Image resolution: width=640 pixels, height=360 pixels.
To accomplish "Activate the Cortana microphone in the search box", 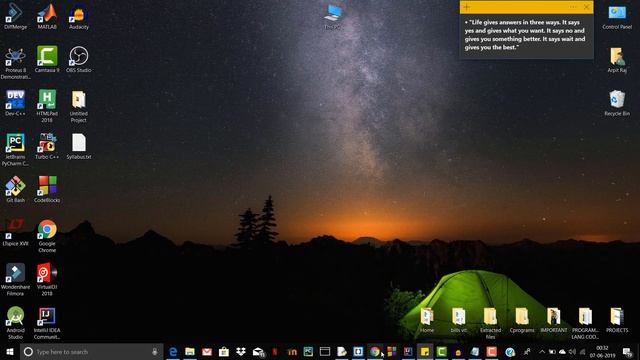I will click(x=155, y=351).
